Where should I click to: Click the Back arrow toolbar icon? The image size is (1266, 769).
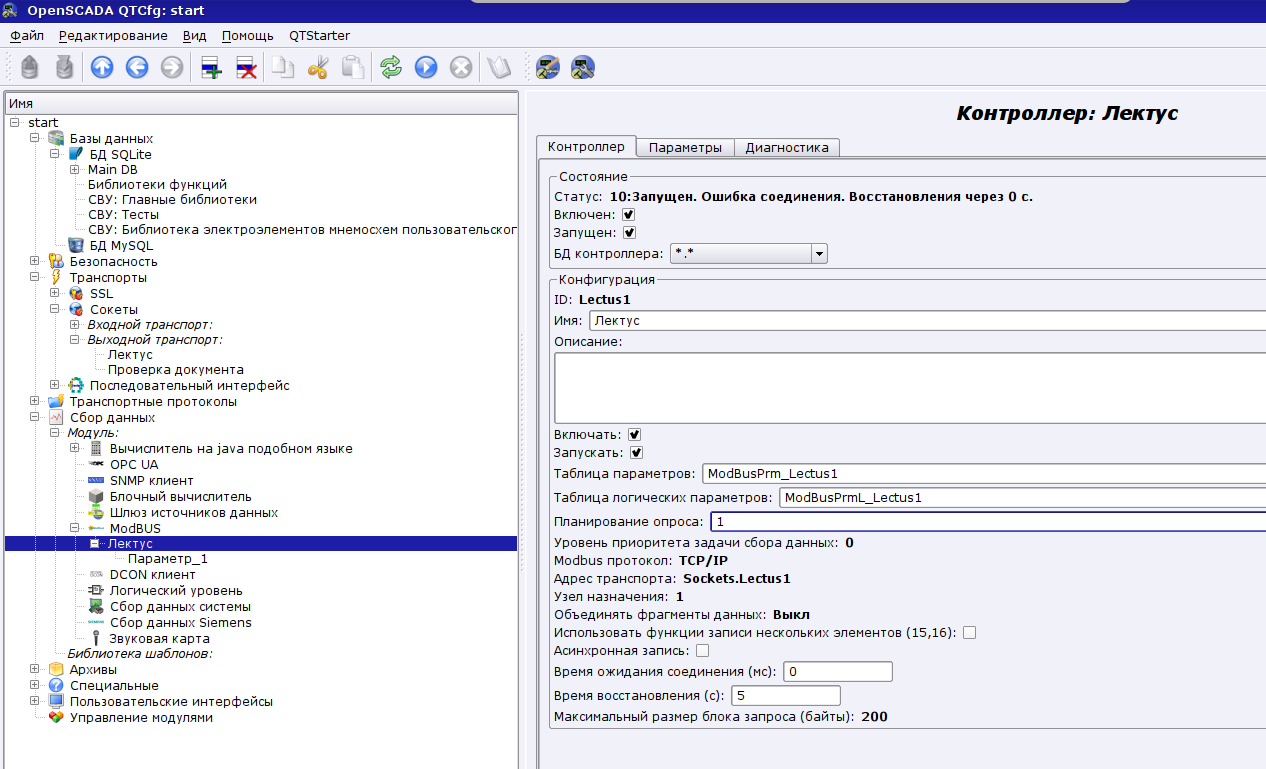(x=137, y=67)
